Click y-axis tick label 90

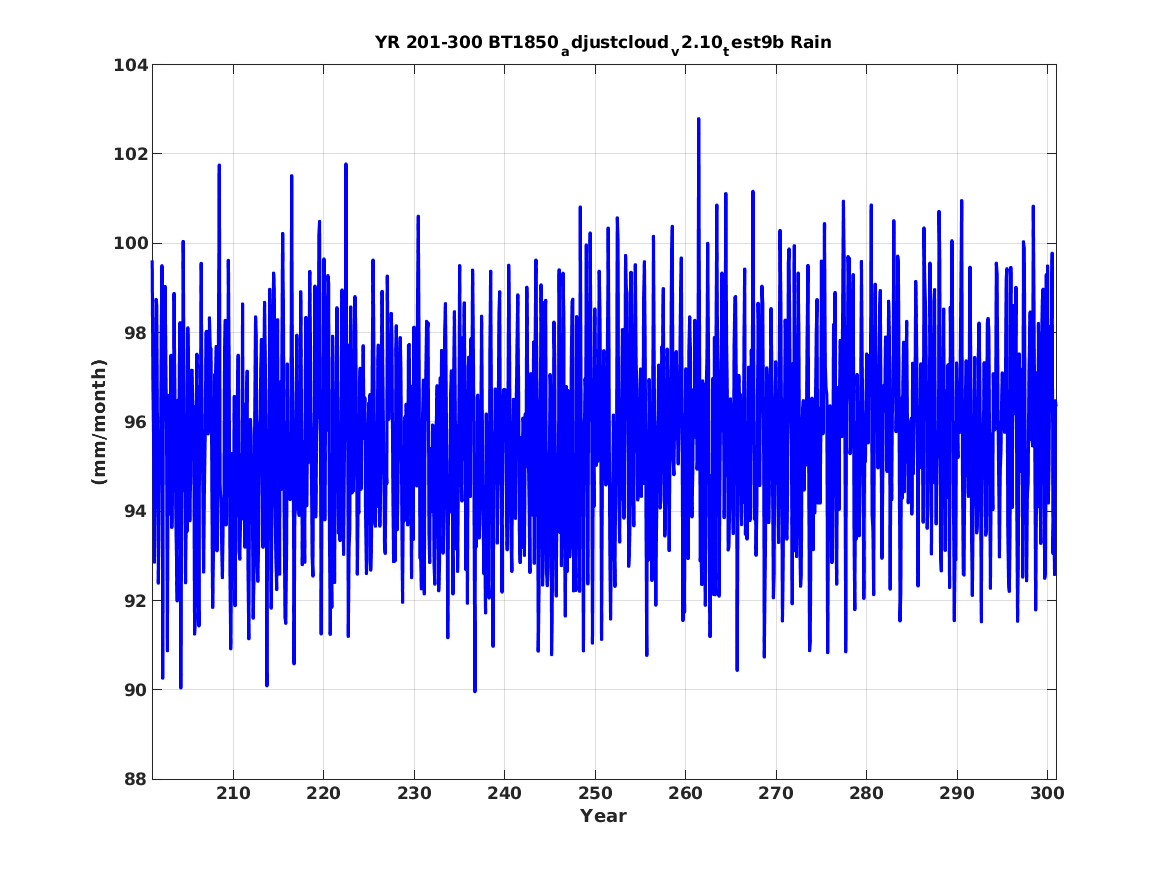pos(135,690)
